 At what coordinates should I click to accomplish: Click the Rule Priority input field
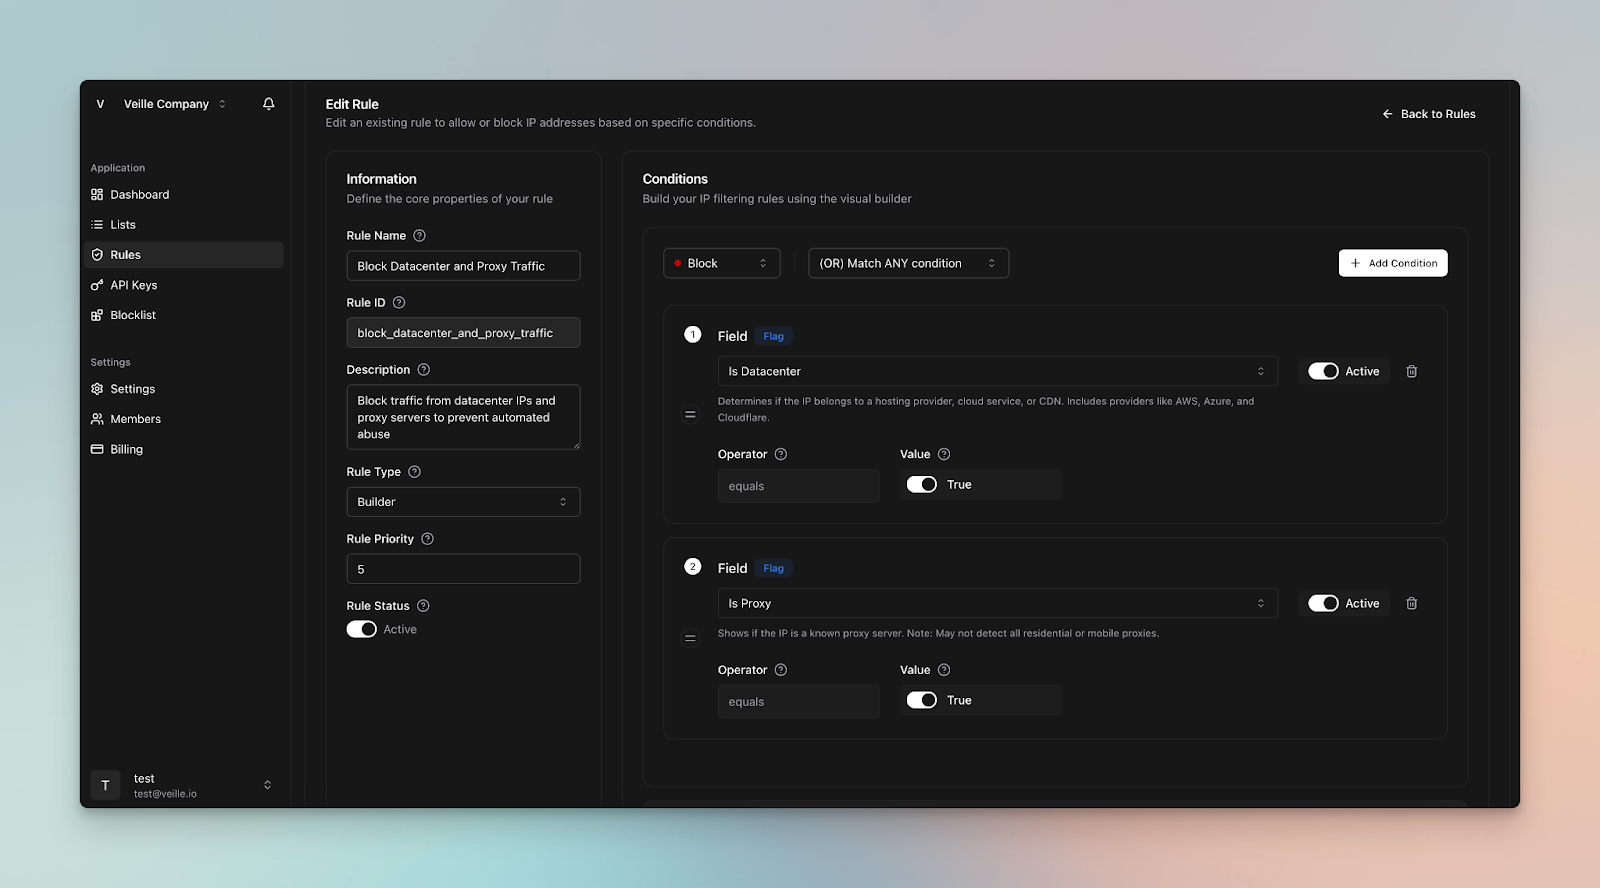tap(463, 569)
